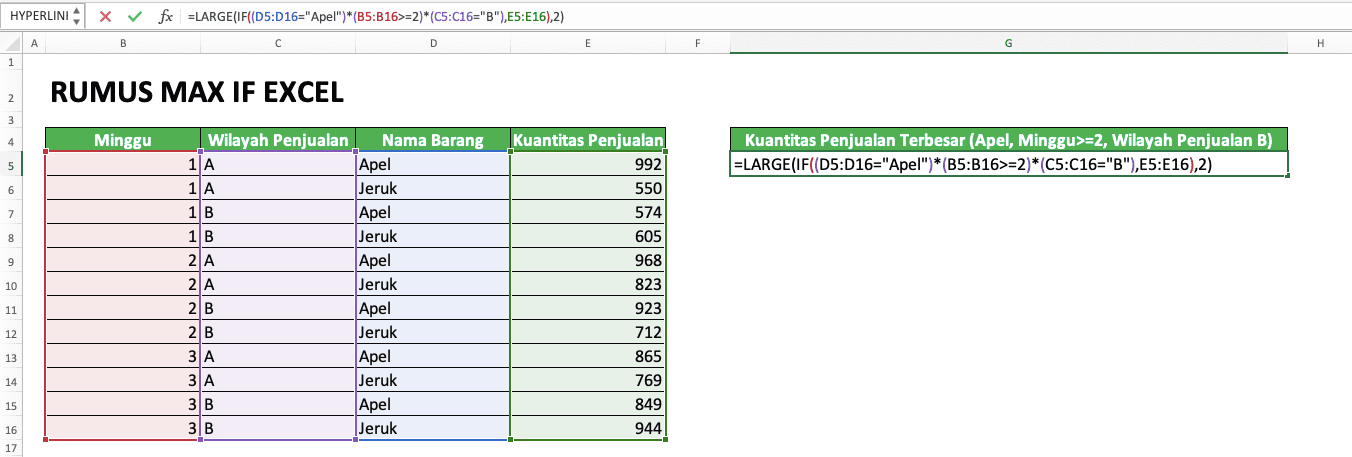This screenshot has height=457, width=1352.
Task: Click the Kuantitas Penjualan Terbesar header cell
Action: (x=1009, y=140)
